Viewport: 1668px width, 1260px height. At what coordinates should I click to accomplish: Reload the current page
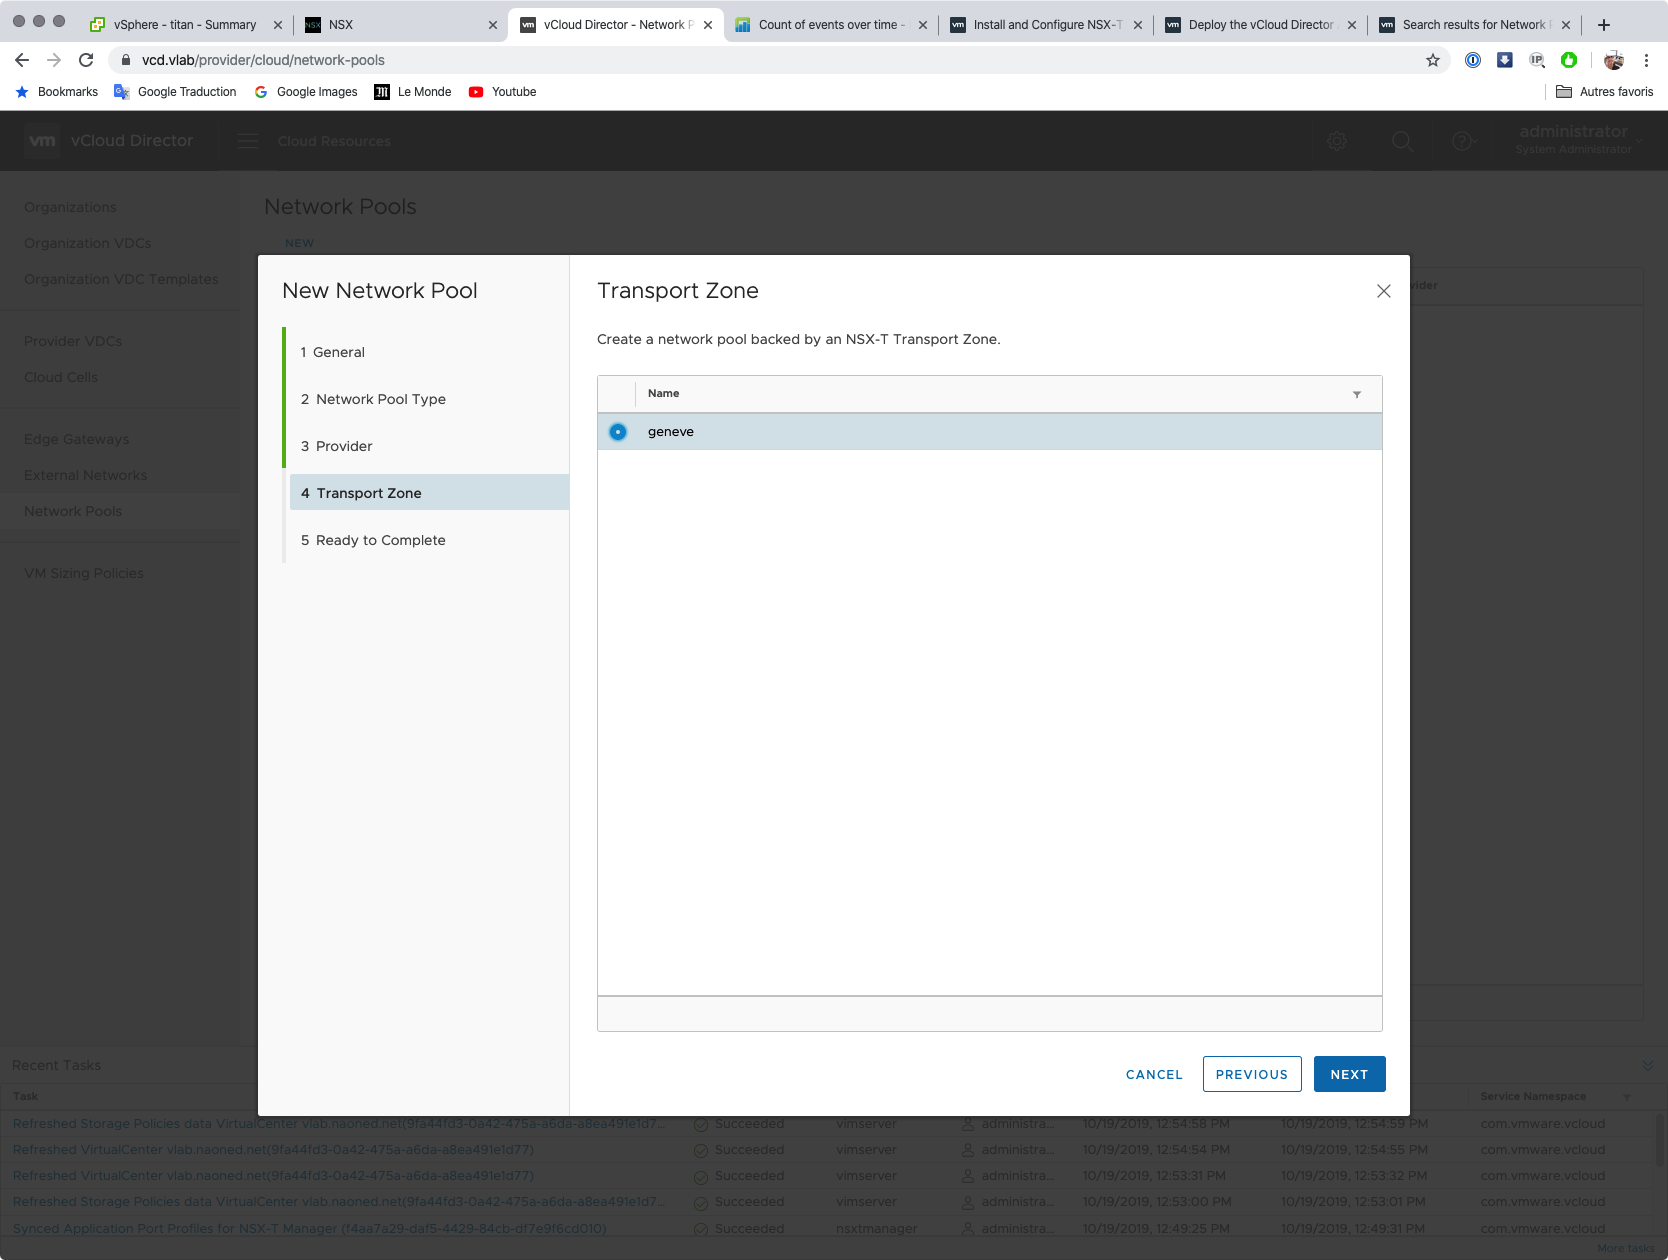[86, 60]
